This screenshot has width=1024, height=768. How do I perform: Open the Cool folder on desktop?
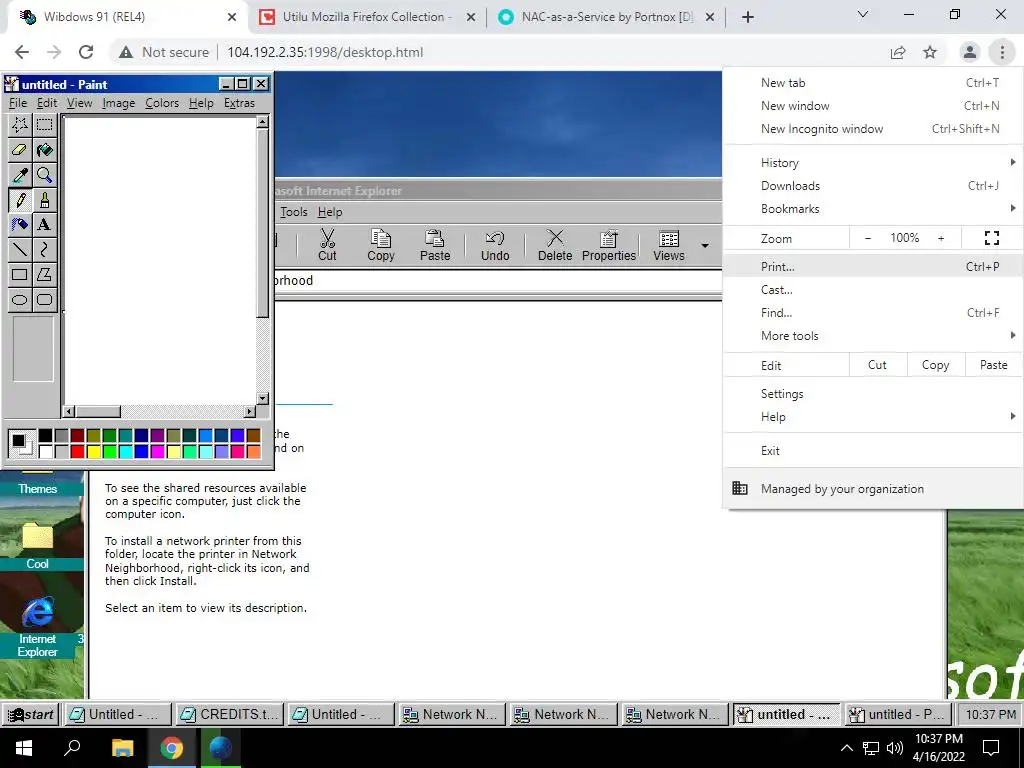[x=37, y=547]
